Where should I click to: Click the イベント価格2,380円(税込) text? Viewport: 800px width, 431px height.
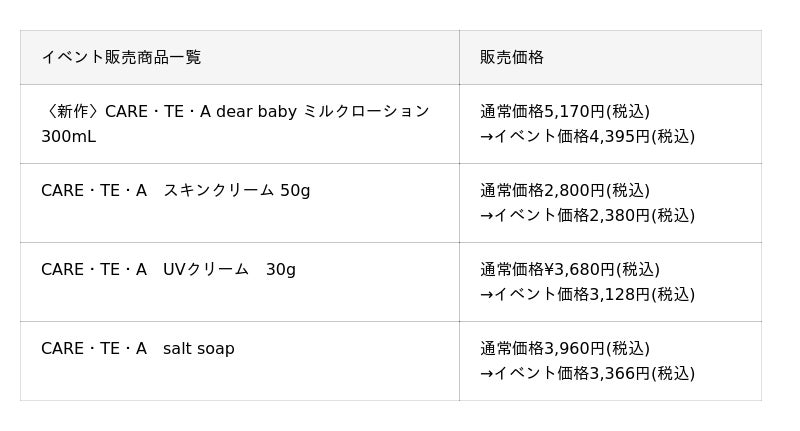594,215
